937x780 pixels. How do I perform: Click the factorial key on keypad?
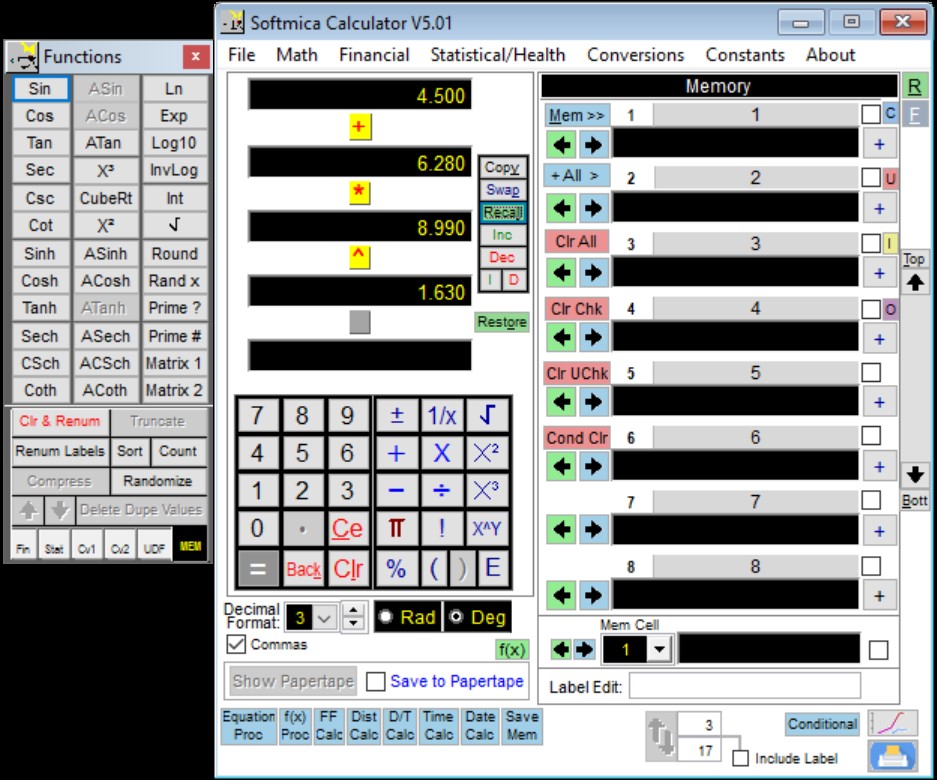click(x=442, y=528)
